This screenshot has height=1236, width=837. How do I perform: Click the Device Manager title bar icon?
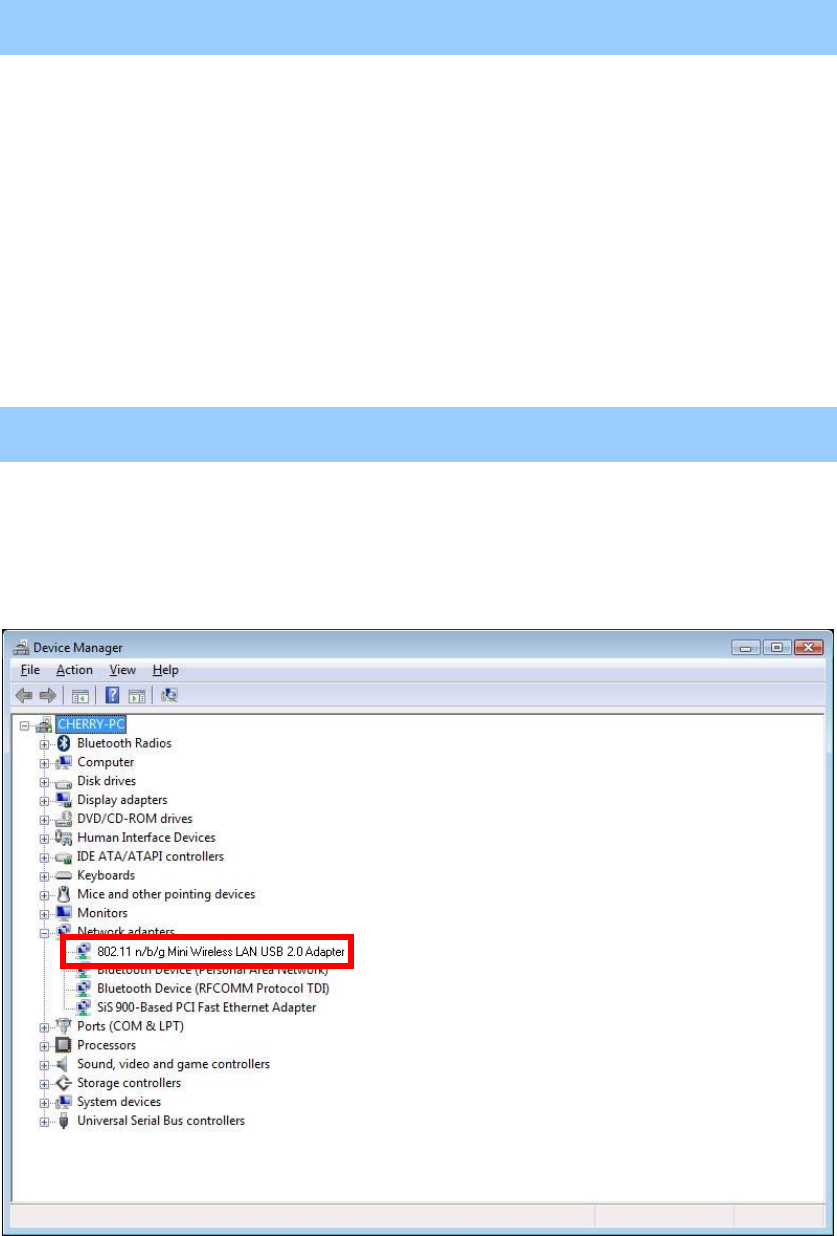pos(22,647)
